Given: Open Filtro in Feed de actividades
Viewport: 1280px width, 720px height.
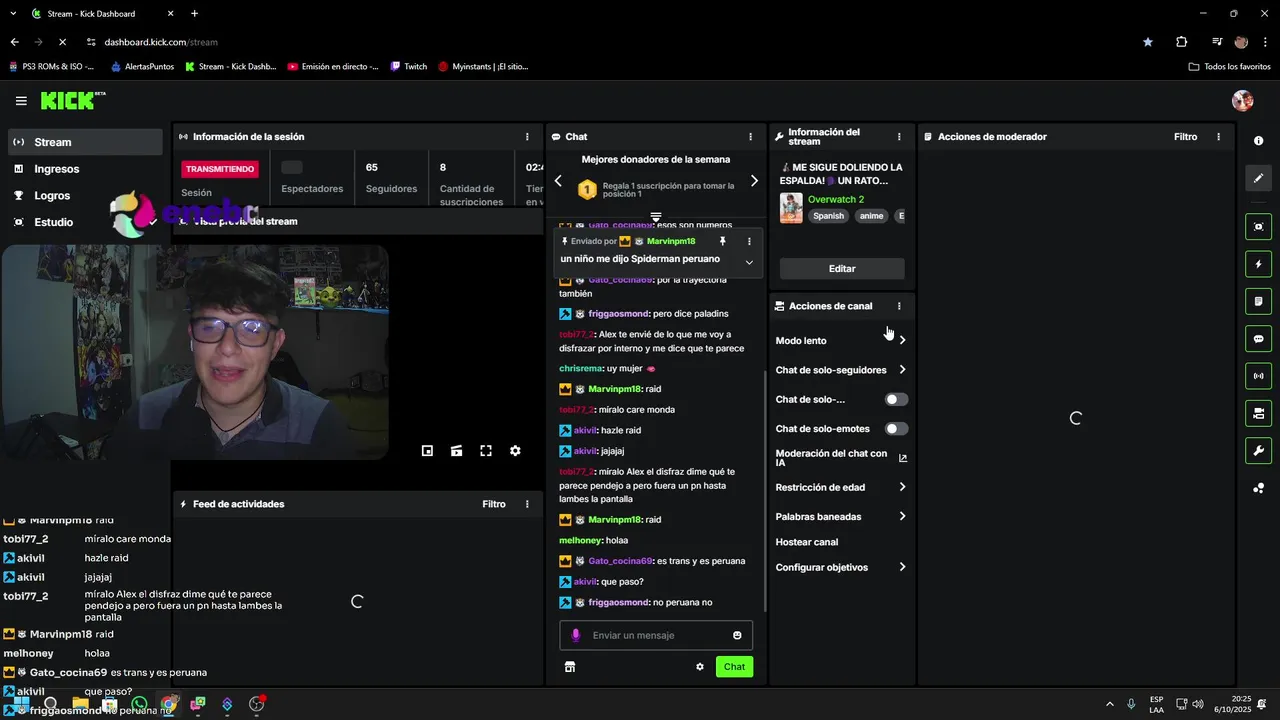Looking at the screenshot, I should (494, 504).
